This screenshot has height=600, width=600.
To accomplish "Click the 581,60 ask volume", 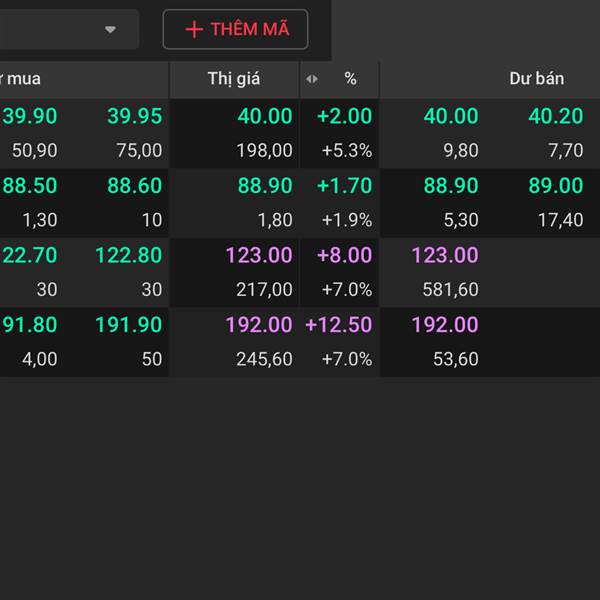I will coord(451,290).
